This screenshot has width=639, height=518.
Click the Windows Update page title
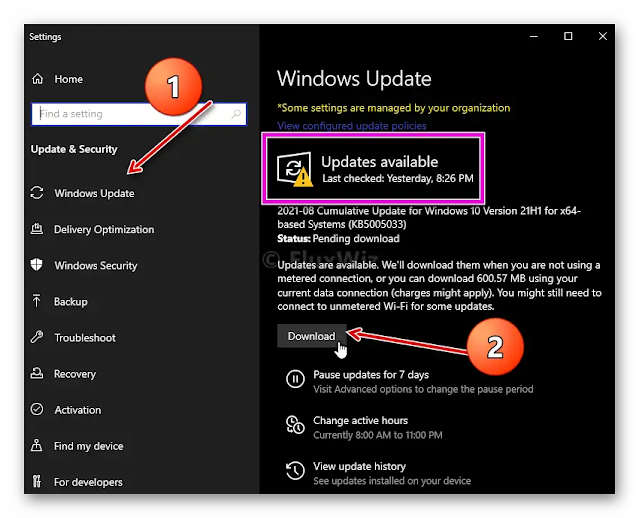point(354,79)
